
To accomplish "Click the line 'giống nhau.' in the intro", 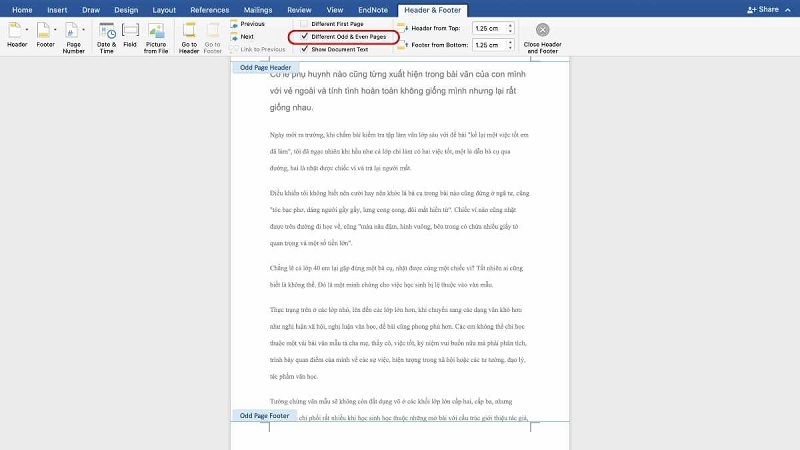I will (291, 108).
